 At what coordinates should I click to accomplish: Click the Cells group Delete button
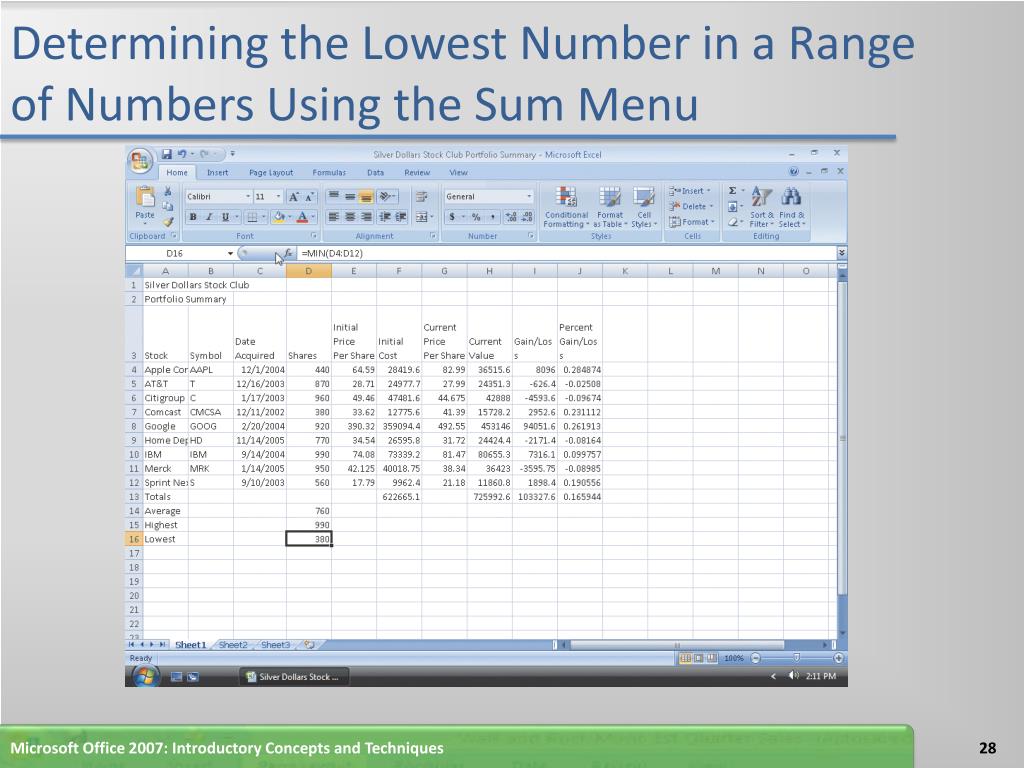(x=691, y=206)
